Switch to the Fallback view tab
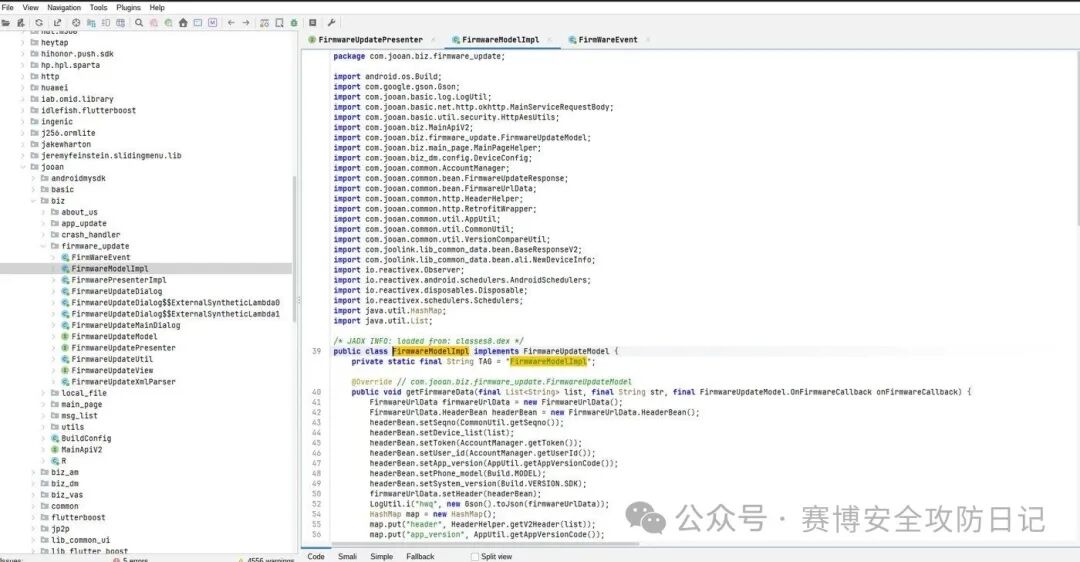The image size is (1080, 562). (420, 556)
